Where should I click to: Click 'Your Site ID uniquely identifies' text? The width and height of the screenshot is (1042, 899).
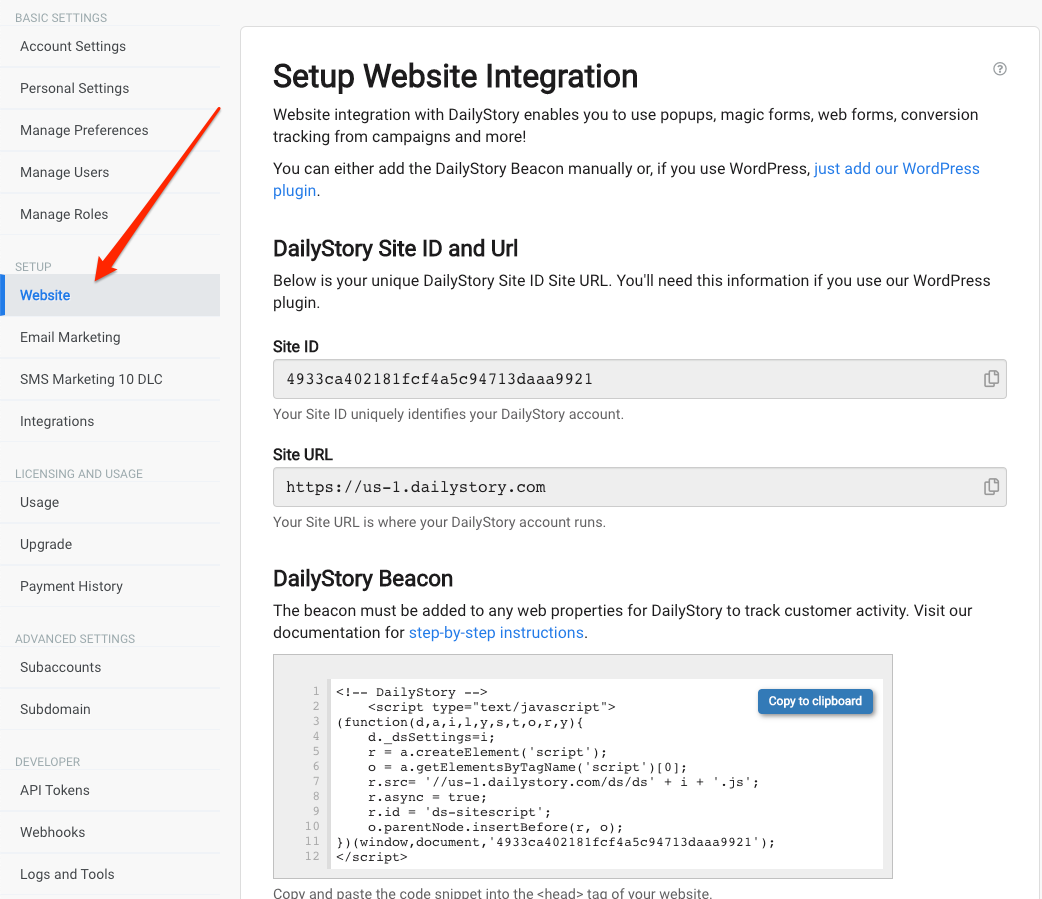[x=449, y=414]
